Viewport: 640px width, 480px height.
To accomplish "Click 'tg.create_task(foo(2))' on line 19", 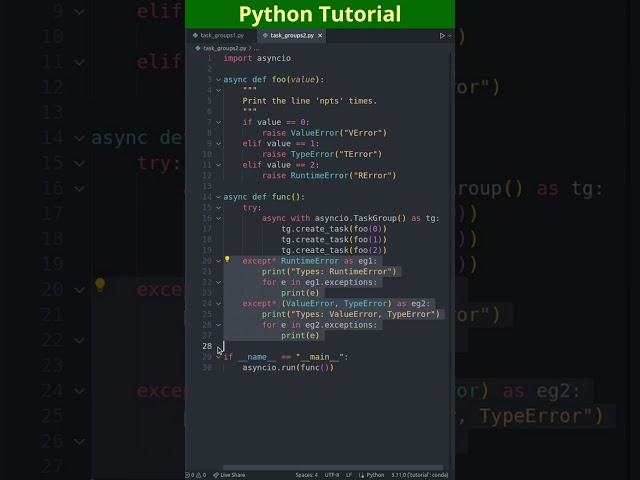I will coord(334,250).
